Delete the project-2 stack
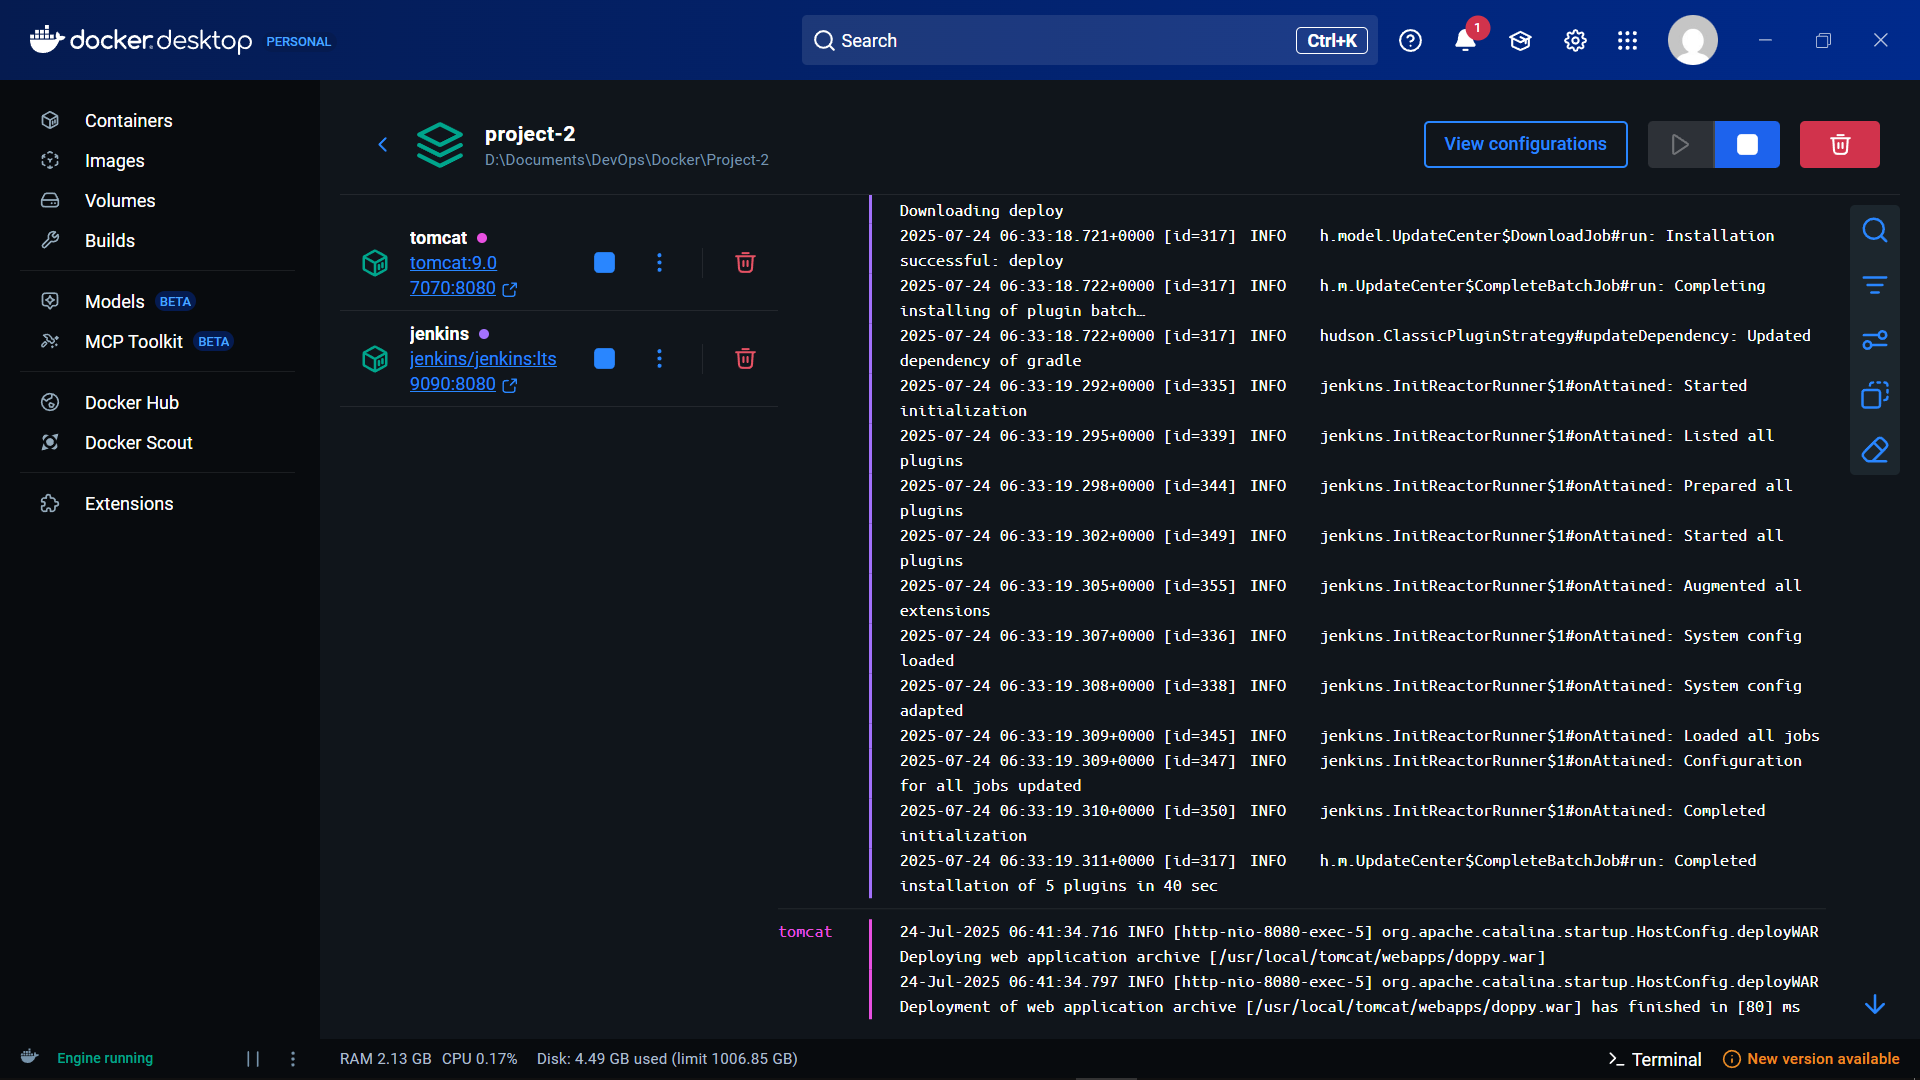This screenshot has width=1920, height=1080. tap(1839, 145)
